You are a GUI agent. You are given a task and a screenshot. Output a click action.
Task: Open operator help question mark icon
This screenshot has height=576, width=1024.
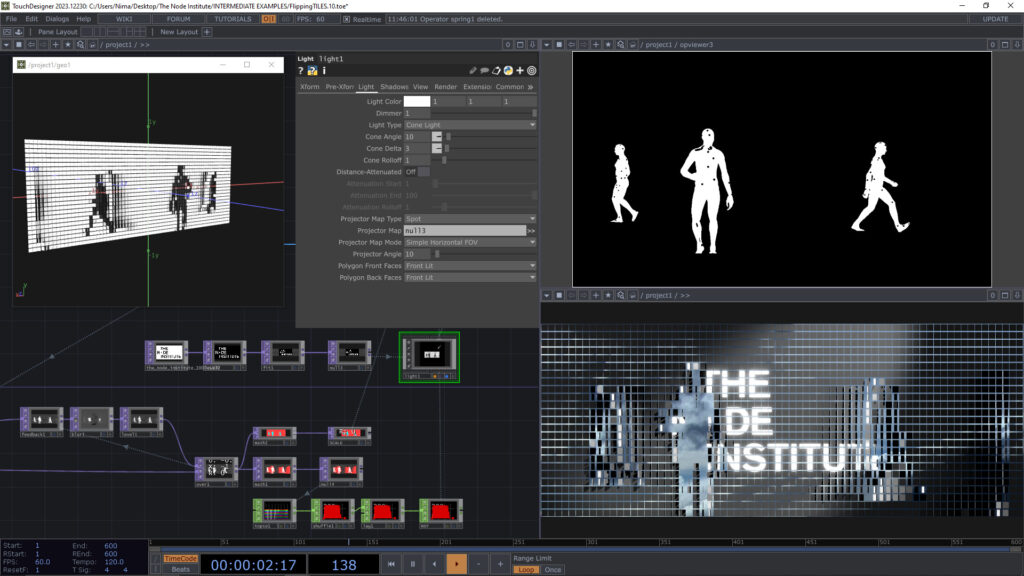301,71
